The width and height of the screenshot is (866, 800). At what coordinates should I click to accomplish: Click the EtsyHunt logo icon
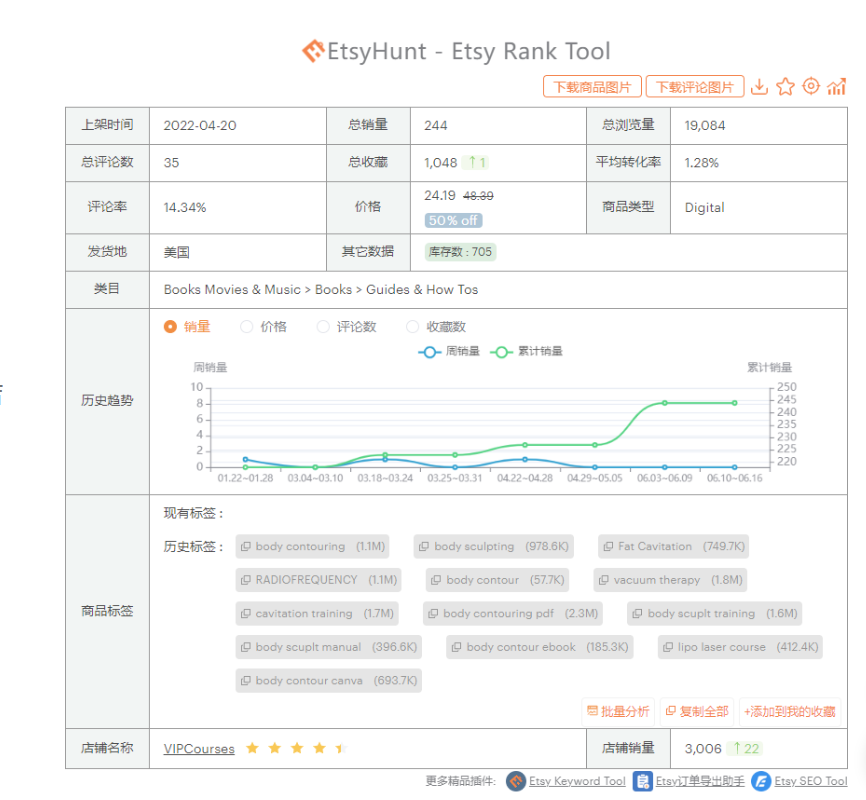(313, 51)
